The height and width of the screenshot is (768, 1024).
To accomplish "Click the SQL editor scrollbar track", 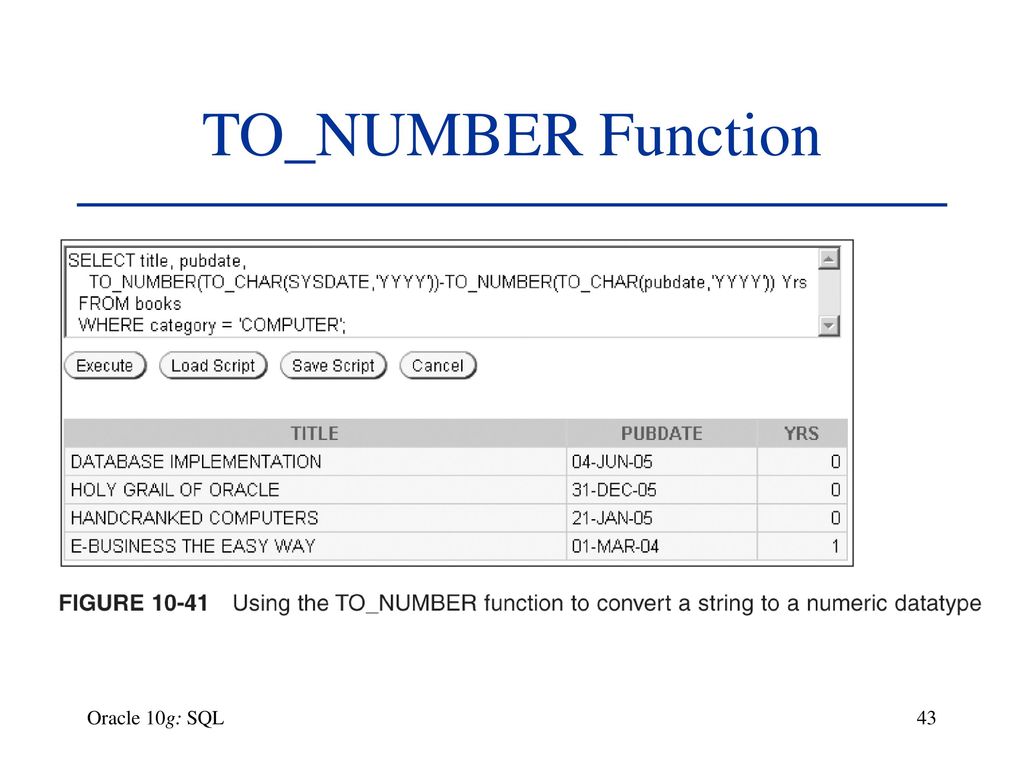I will pyautogui.click(x=828, y=292).
